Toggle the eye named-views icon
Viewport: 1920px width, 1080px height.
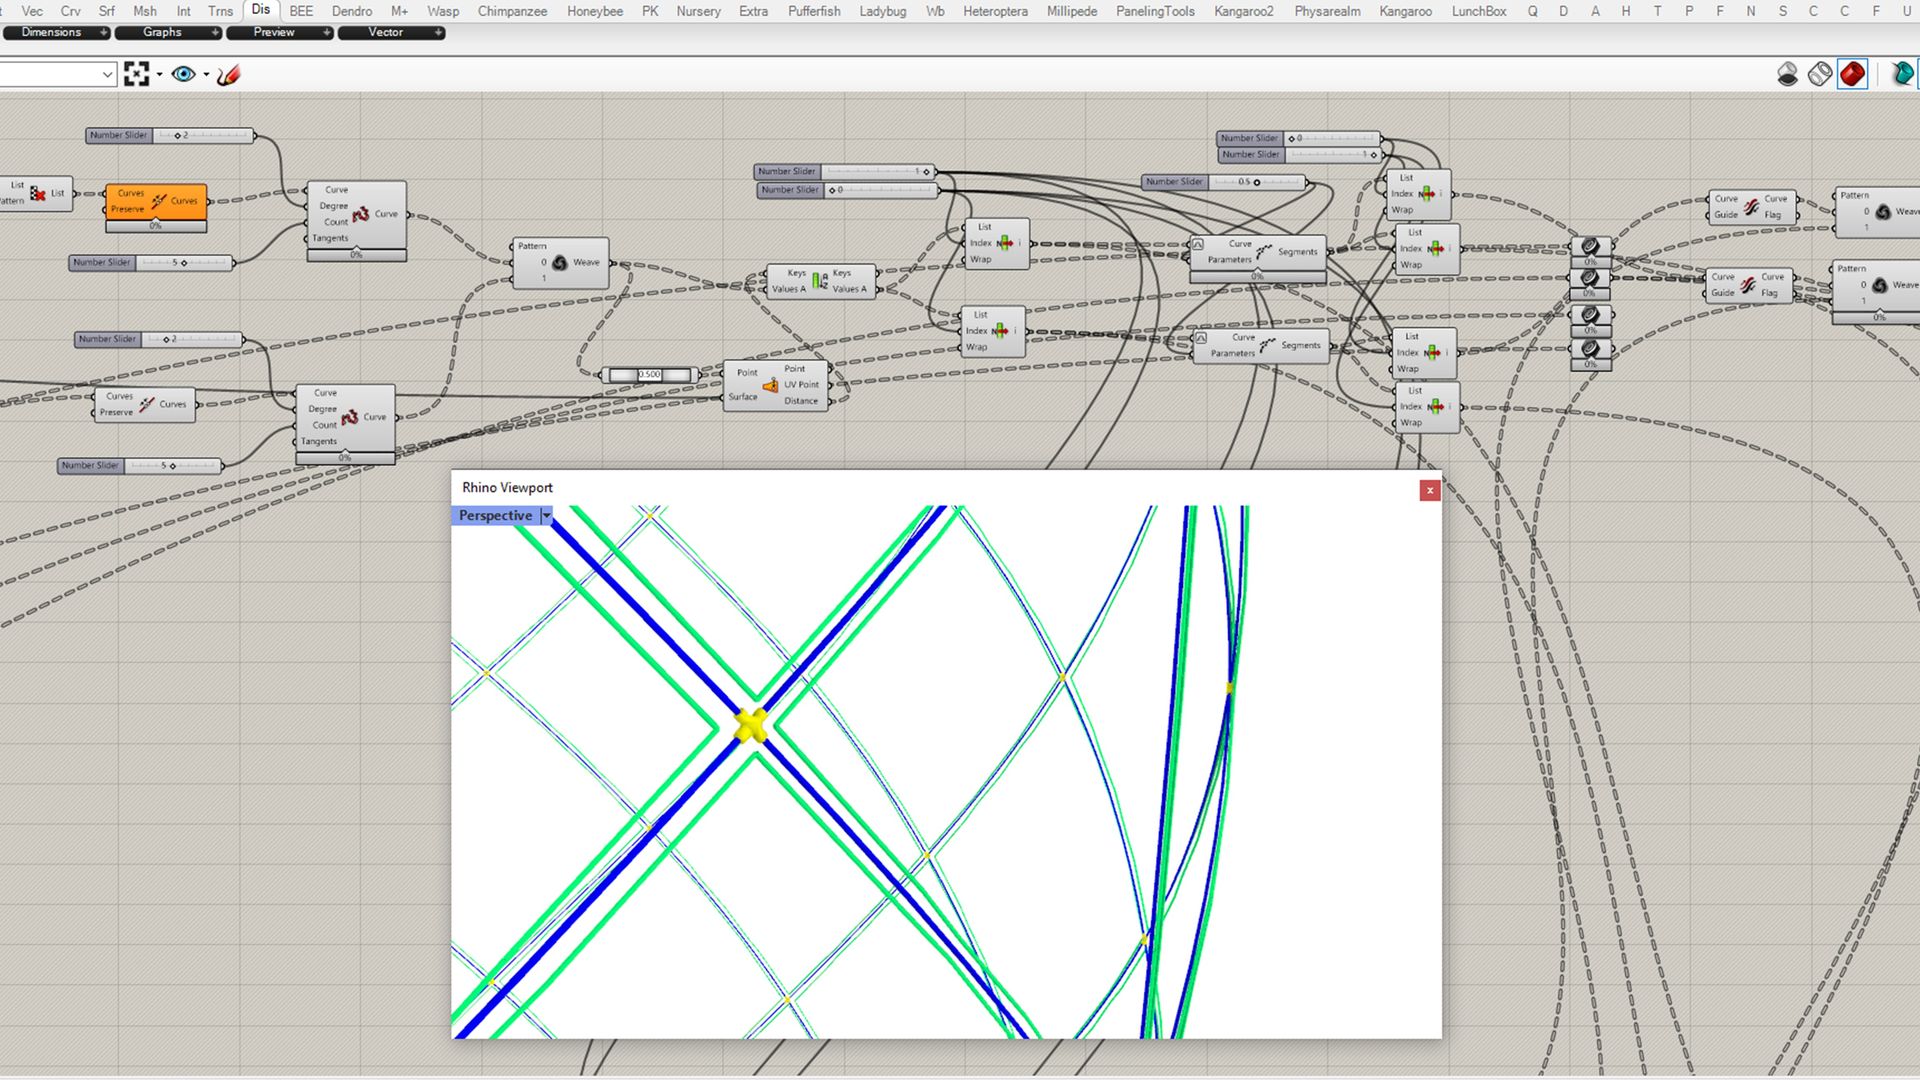click(183, 74)
